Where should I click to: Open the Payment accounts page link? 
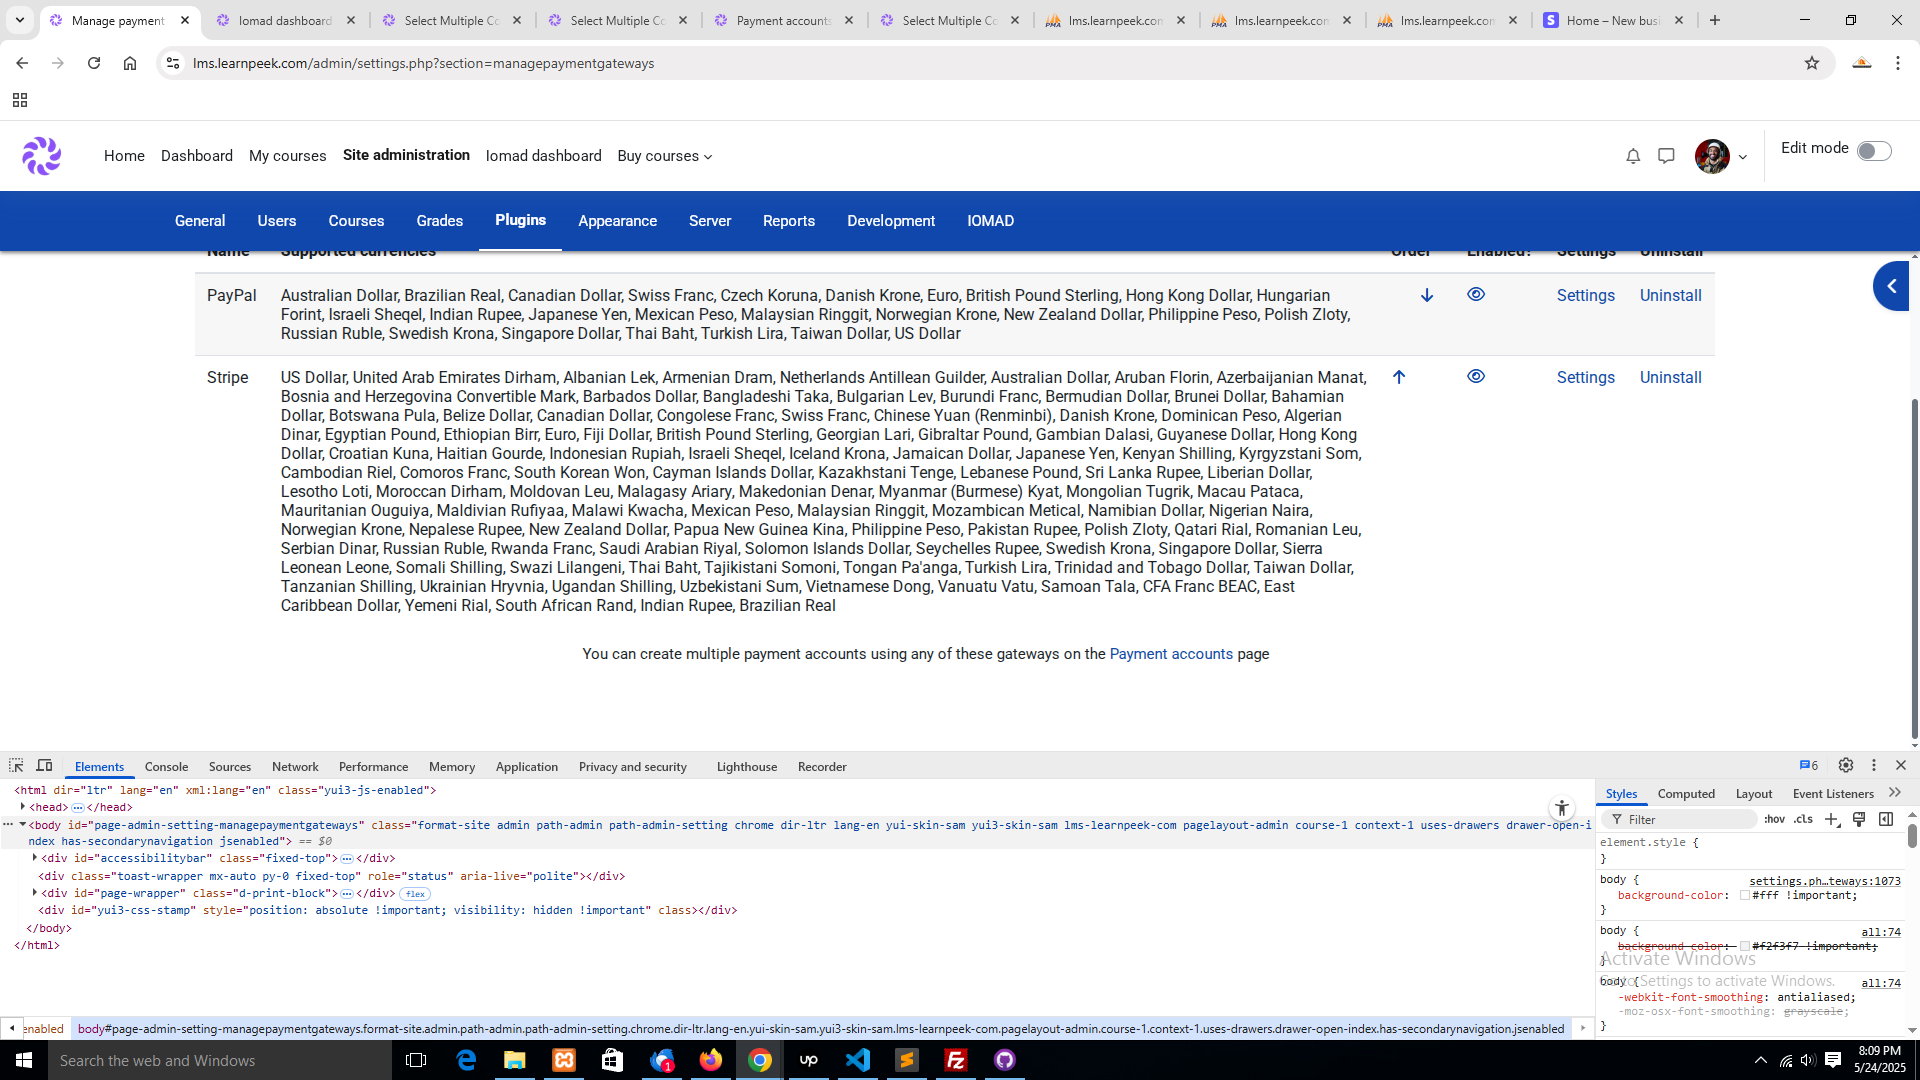(1171, 654)
